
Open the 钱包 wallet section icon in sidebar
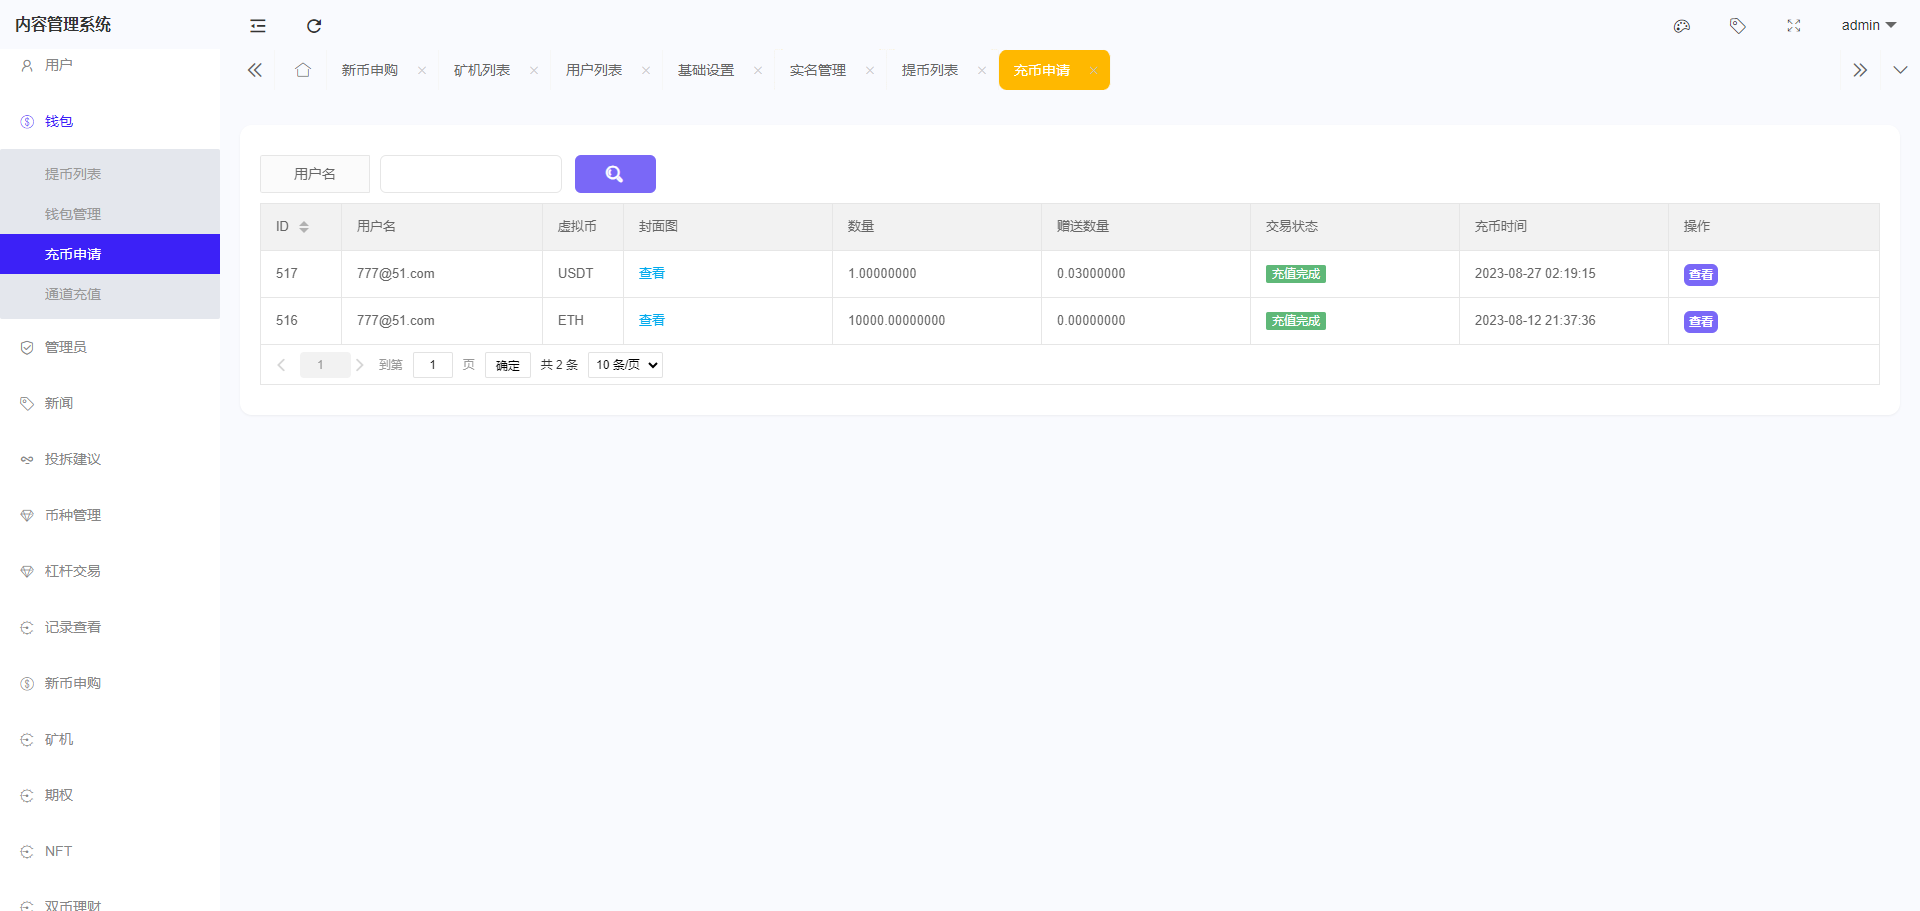(x=26, y=121)
